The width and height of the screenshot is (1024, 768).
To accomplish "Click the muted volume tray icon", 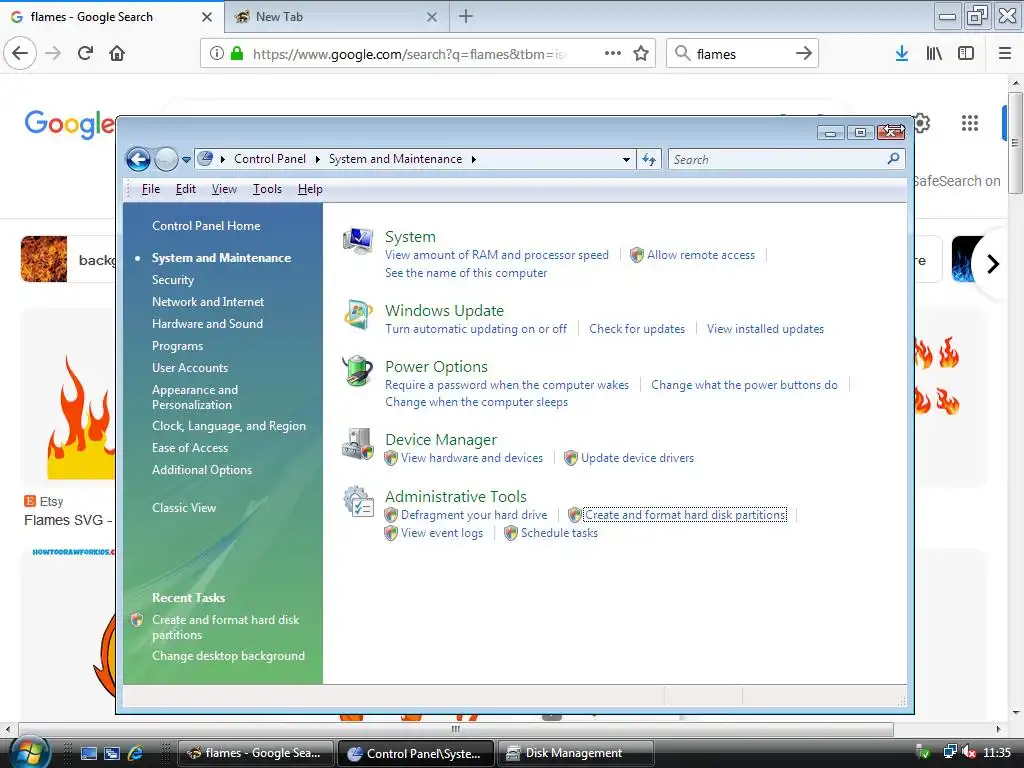I will click(x=969, y=752).
